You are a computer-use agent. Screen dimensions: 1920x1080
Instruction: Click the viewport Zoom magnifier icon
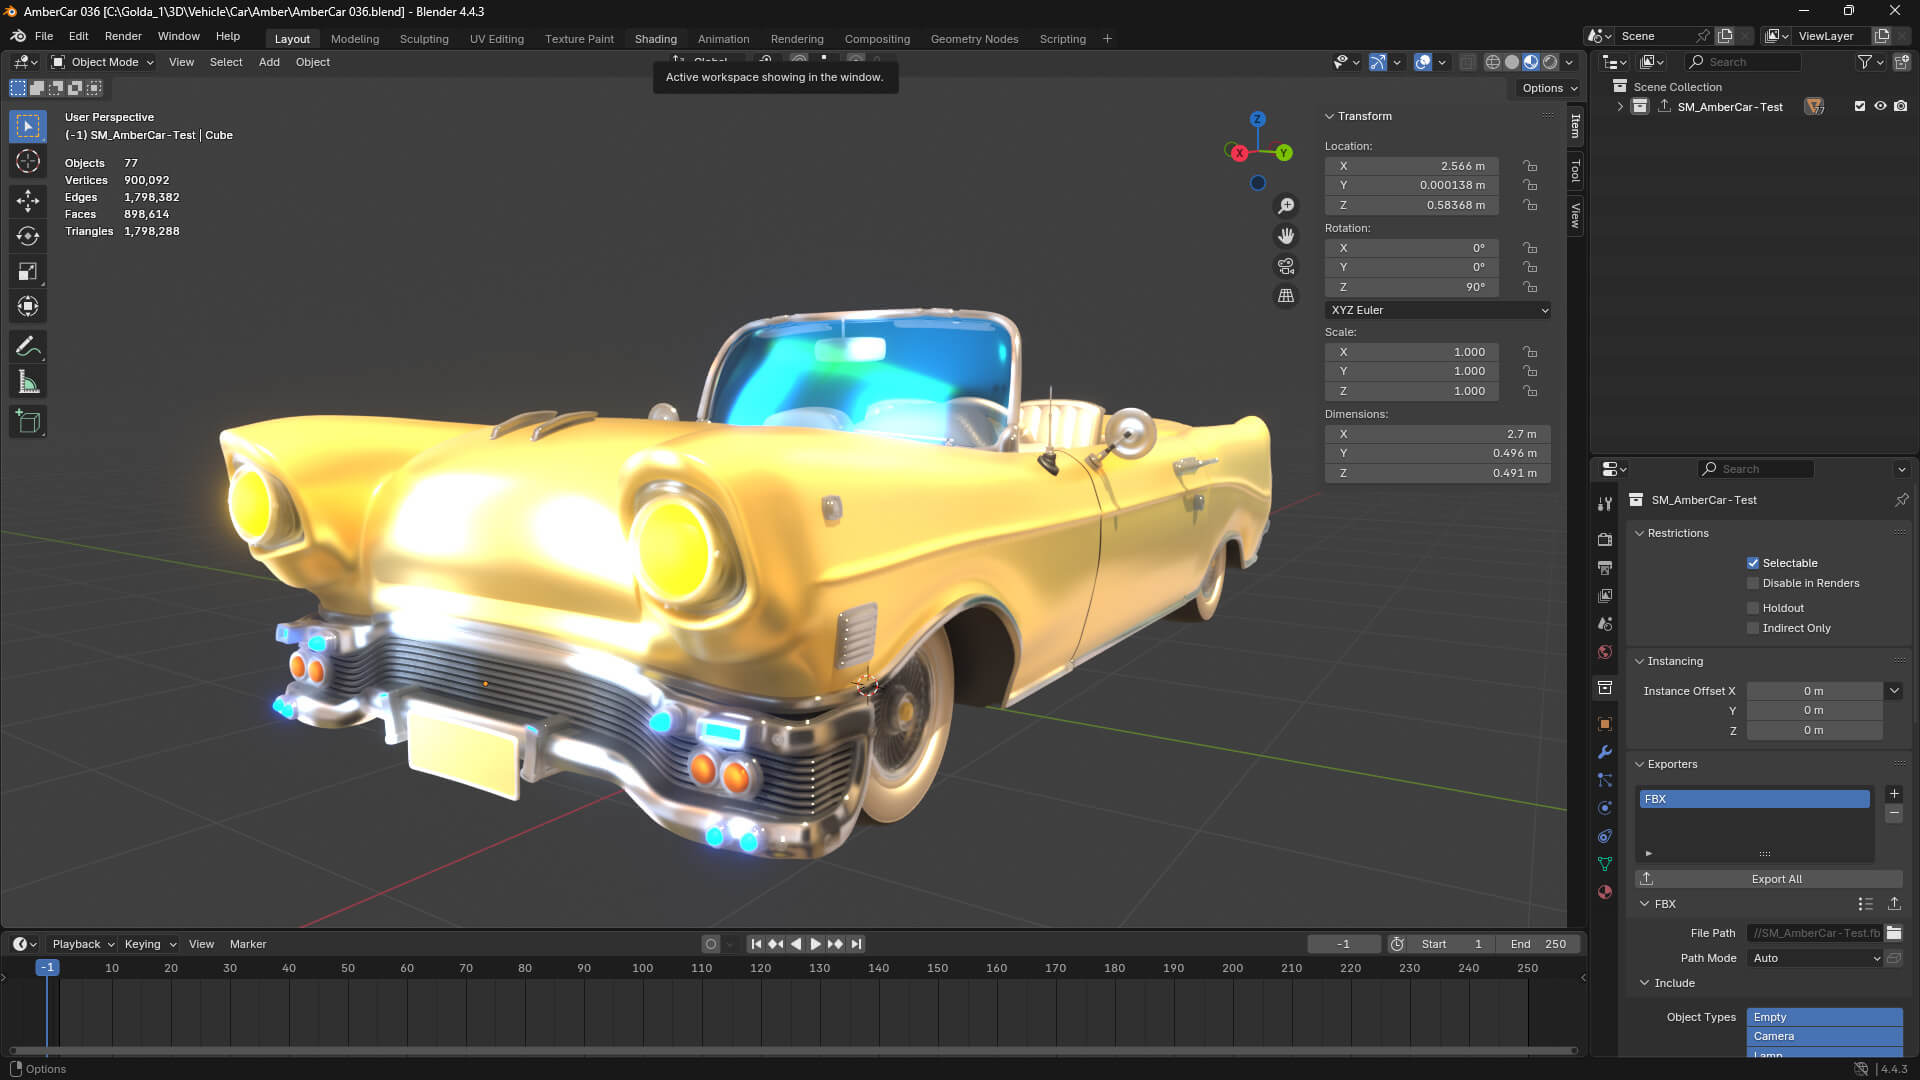1286,205
